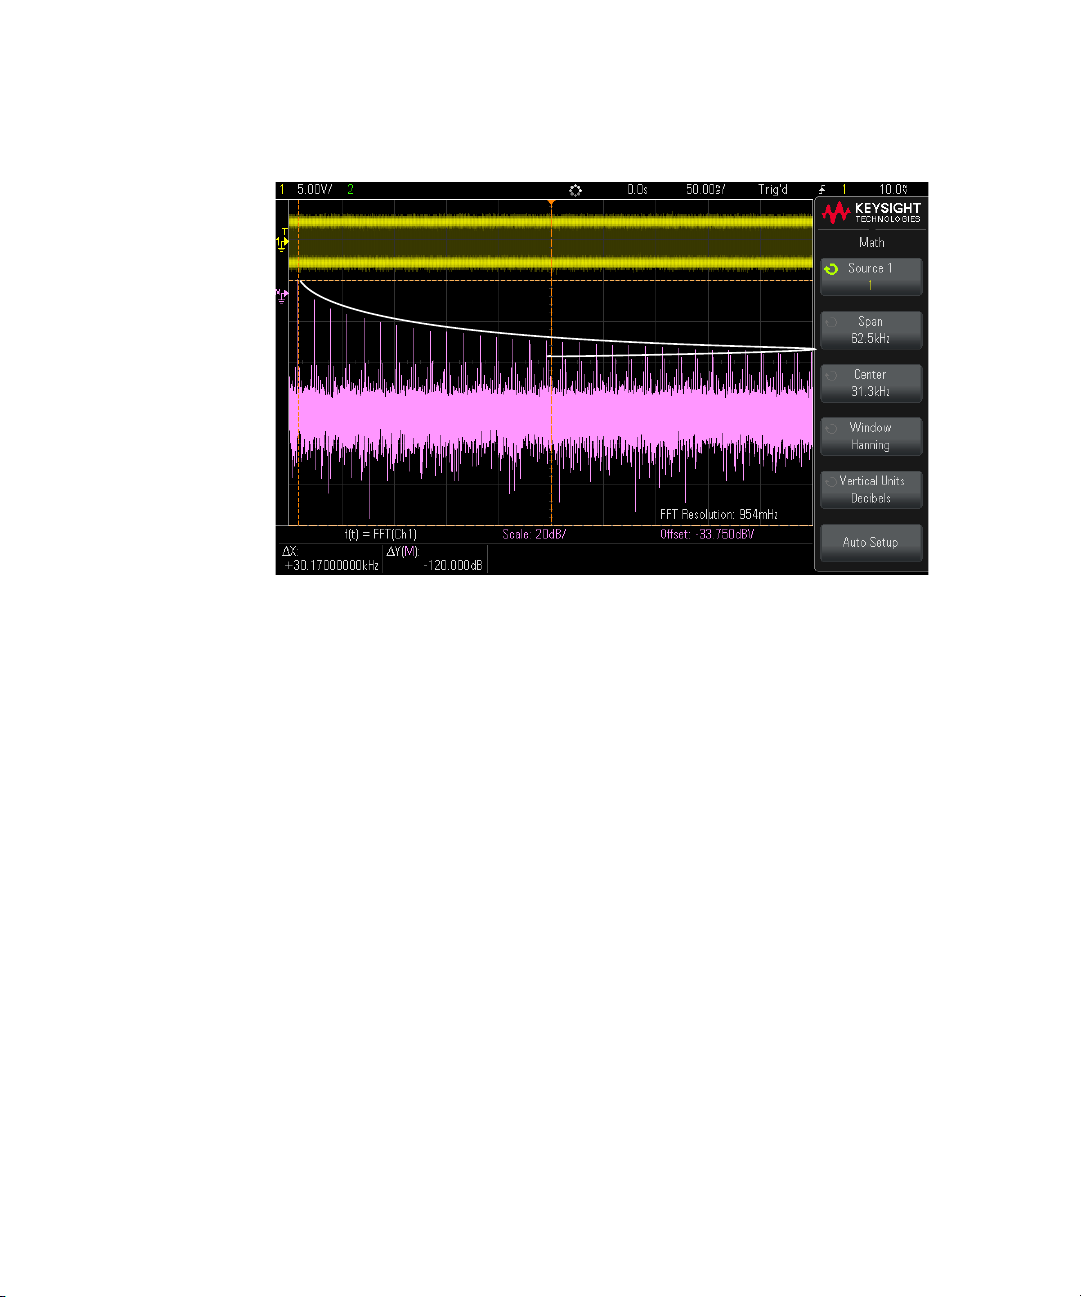1081x1297 pixels.
Task: Select the Source 1 softkey
Action: 871,277
